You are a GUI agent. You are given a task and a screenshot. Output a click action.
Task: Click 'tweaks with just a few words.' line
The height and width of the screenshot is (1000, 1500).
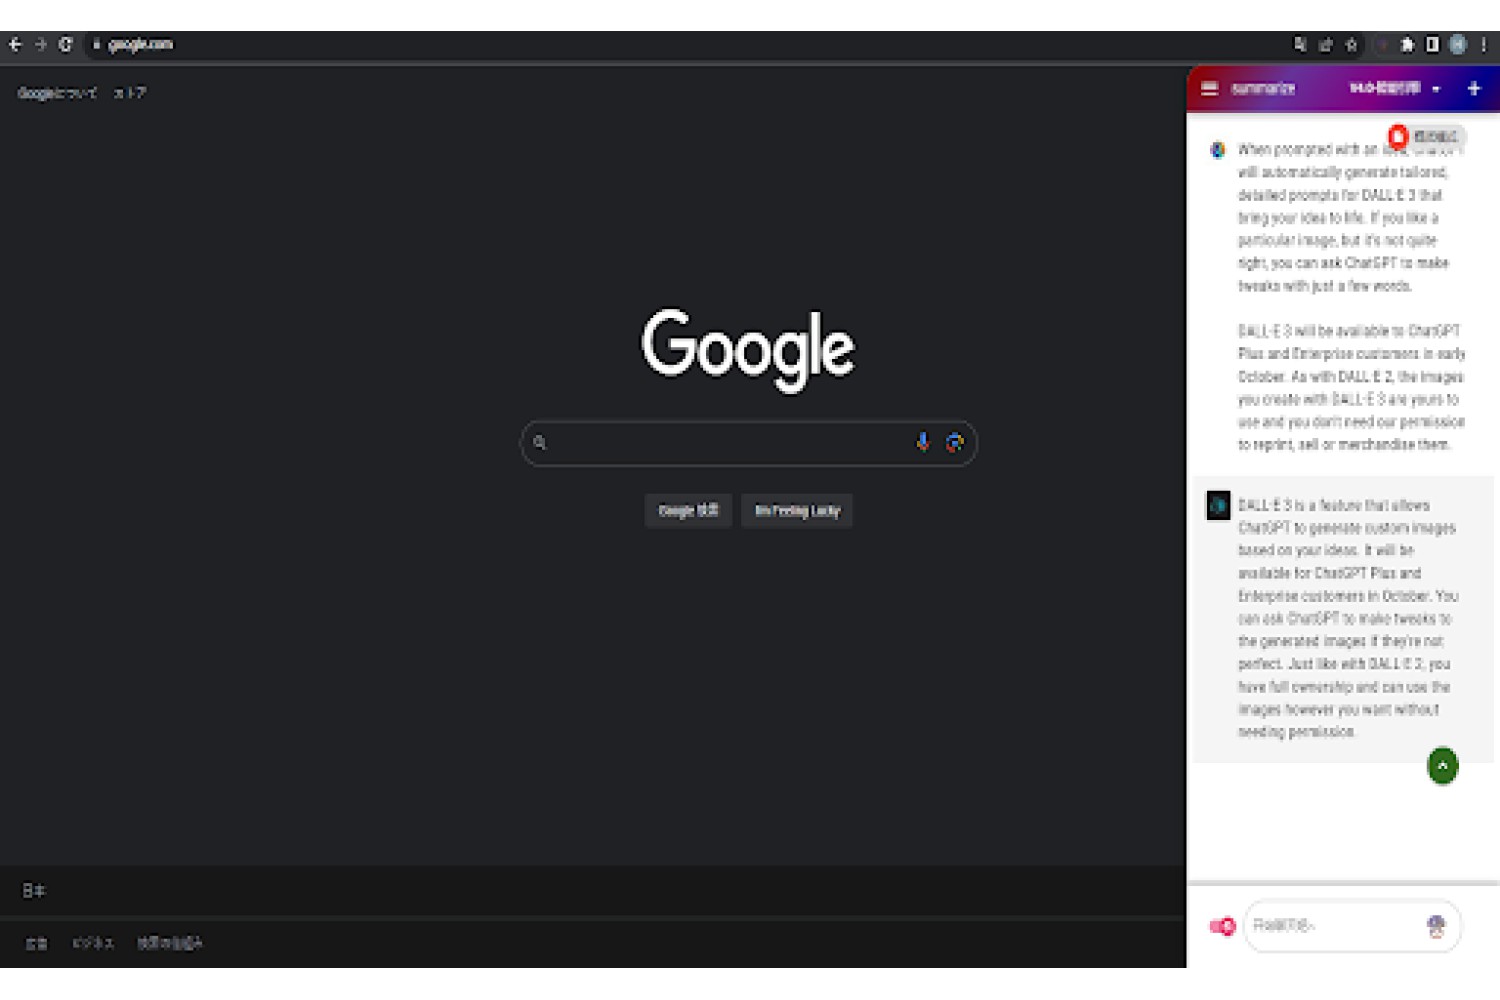click(x=1325, y=286)
